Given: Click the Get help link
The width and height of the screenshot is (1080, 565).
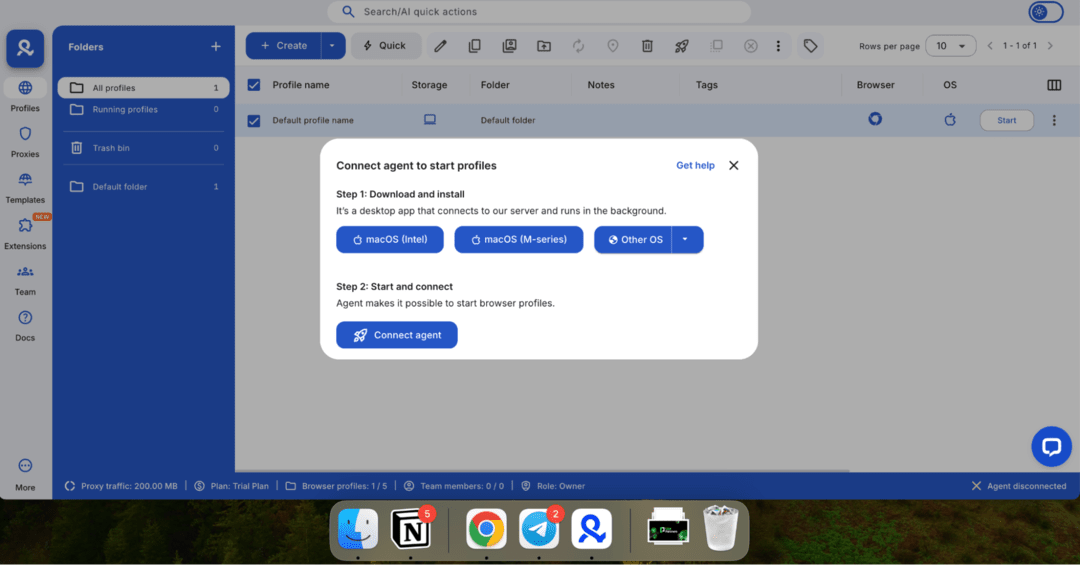Looking at the screenshot, I should pos(695,166).
